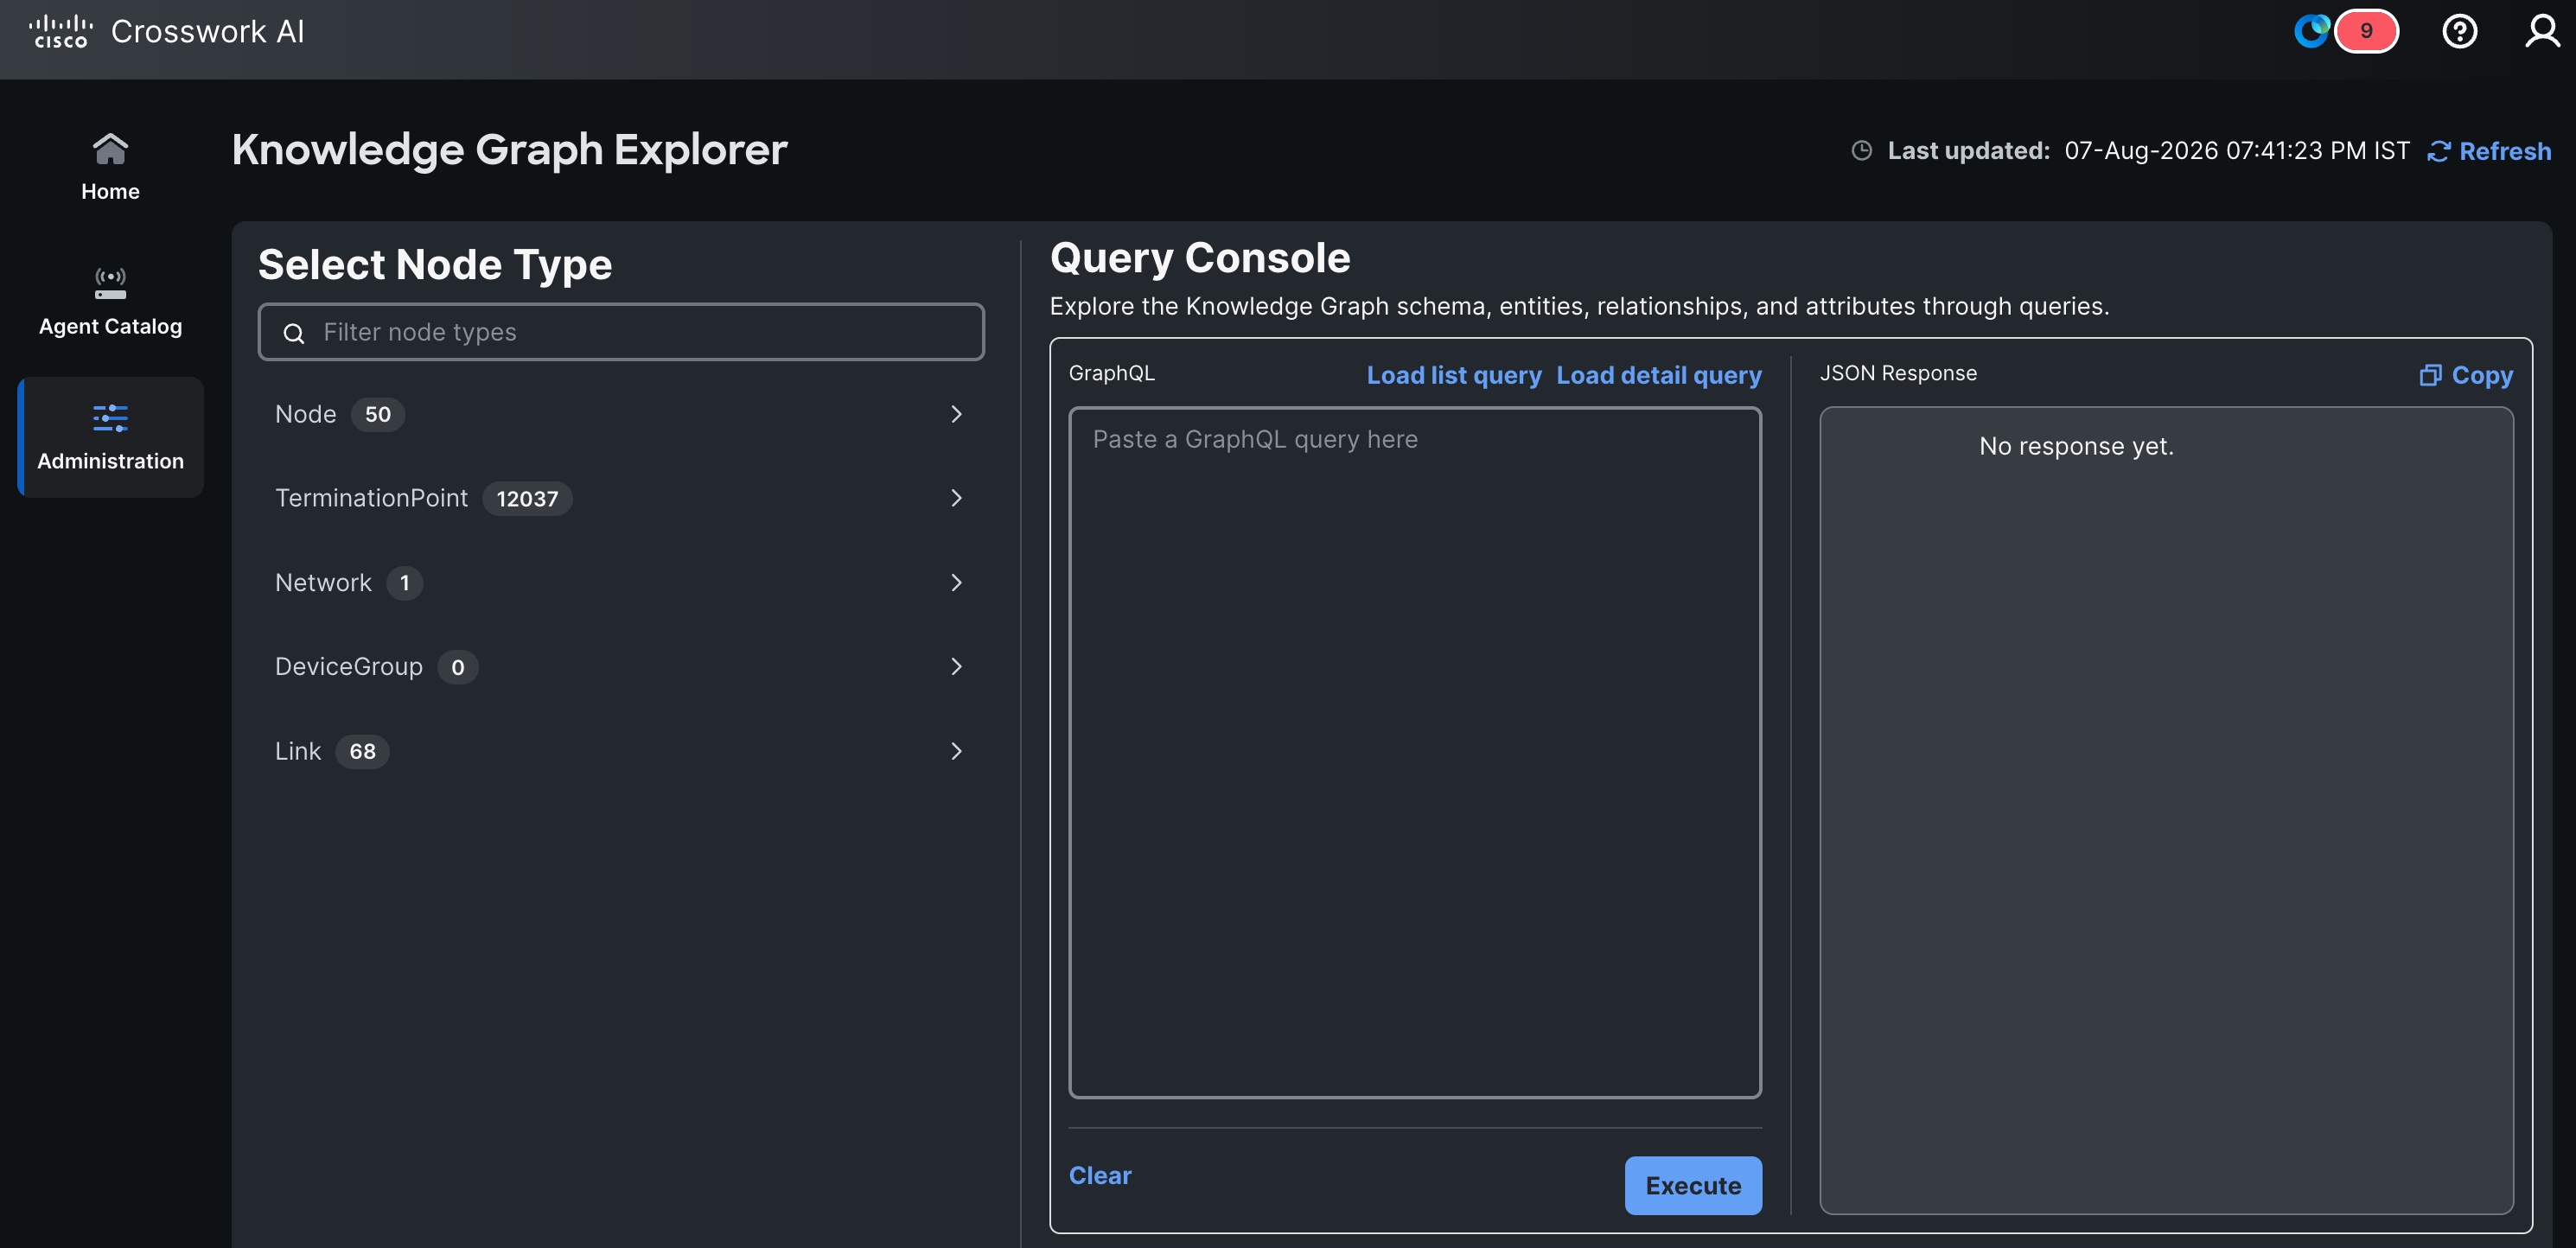
Task: Click the Cisco logo in header
Action: click(x=61, y=31)
